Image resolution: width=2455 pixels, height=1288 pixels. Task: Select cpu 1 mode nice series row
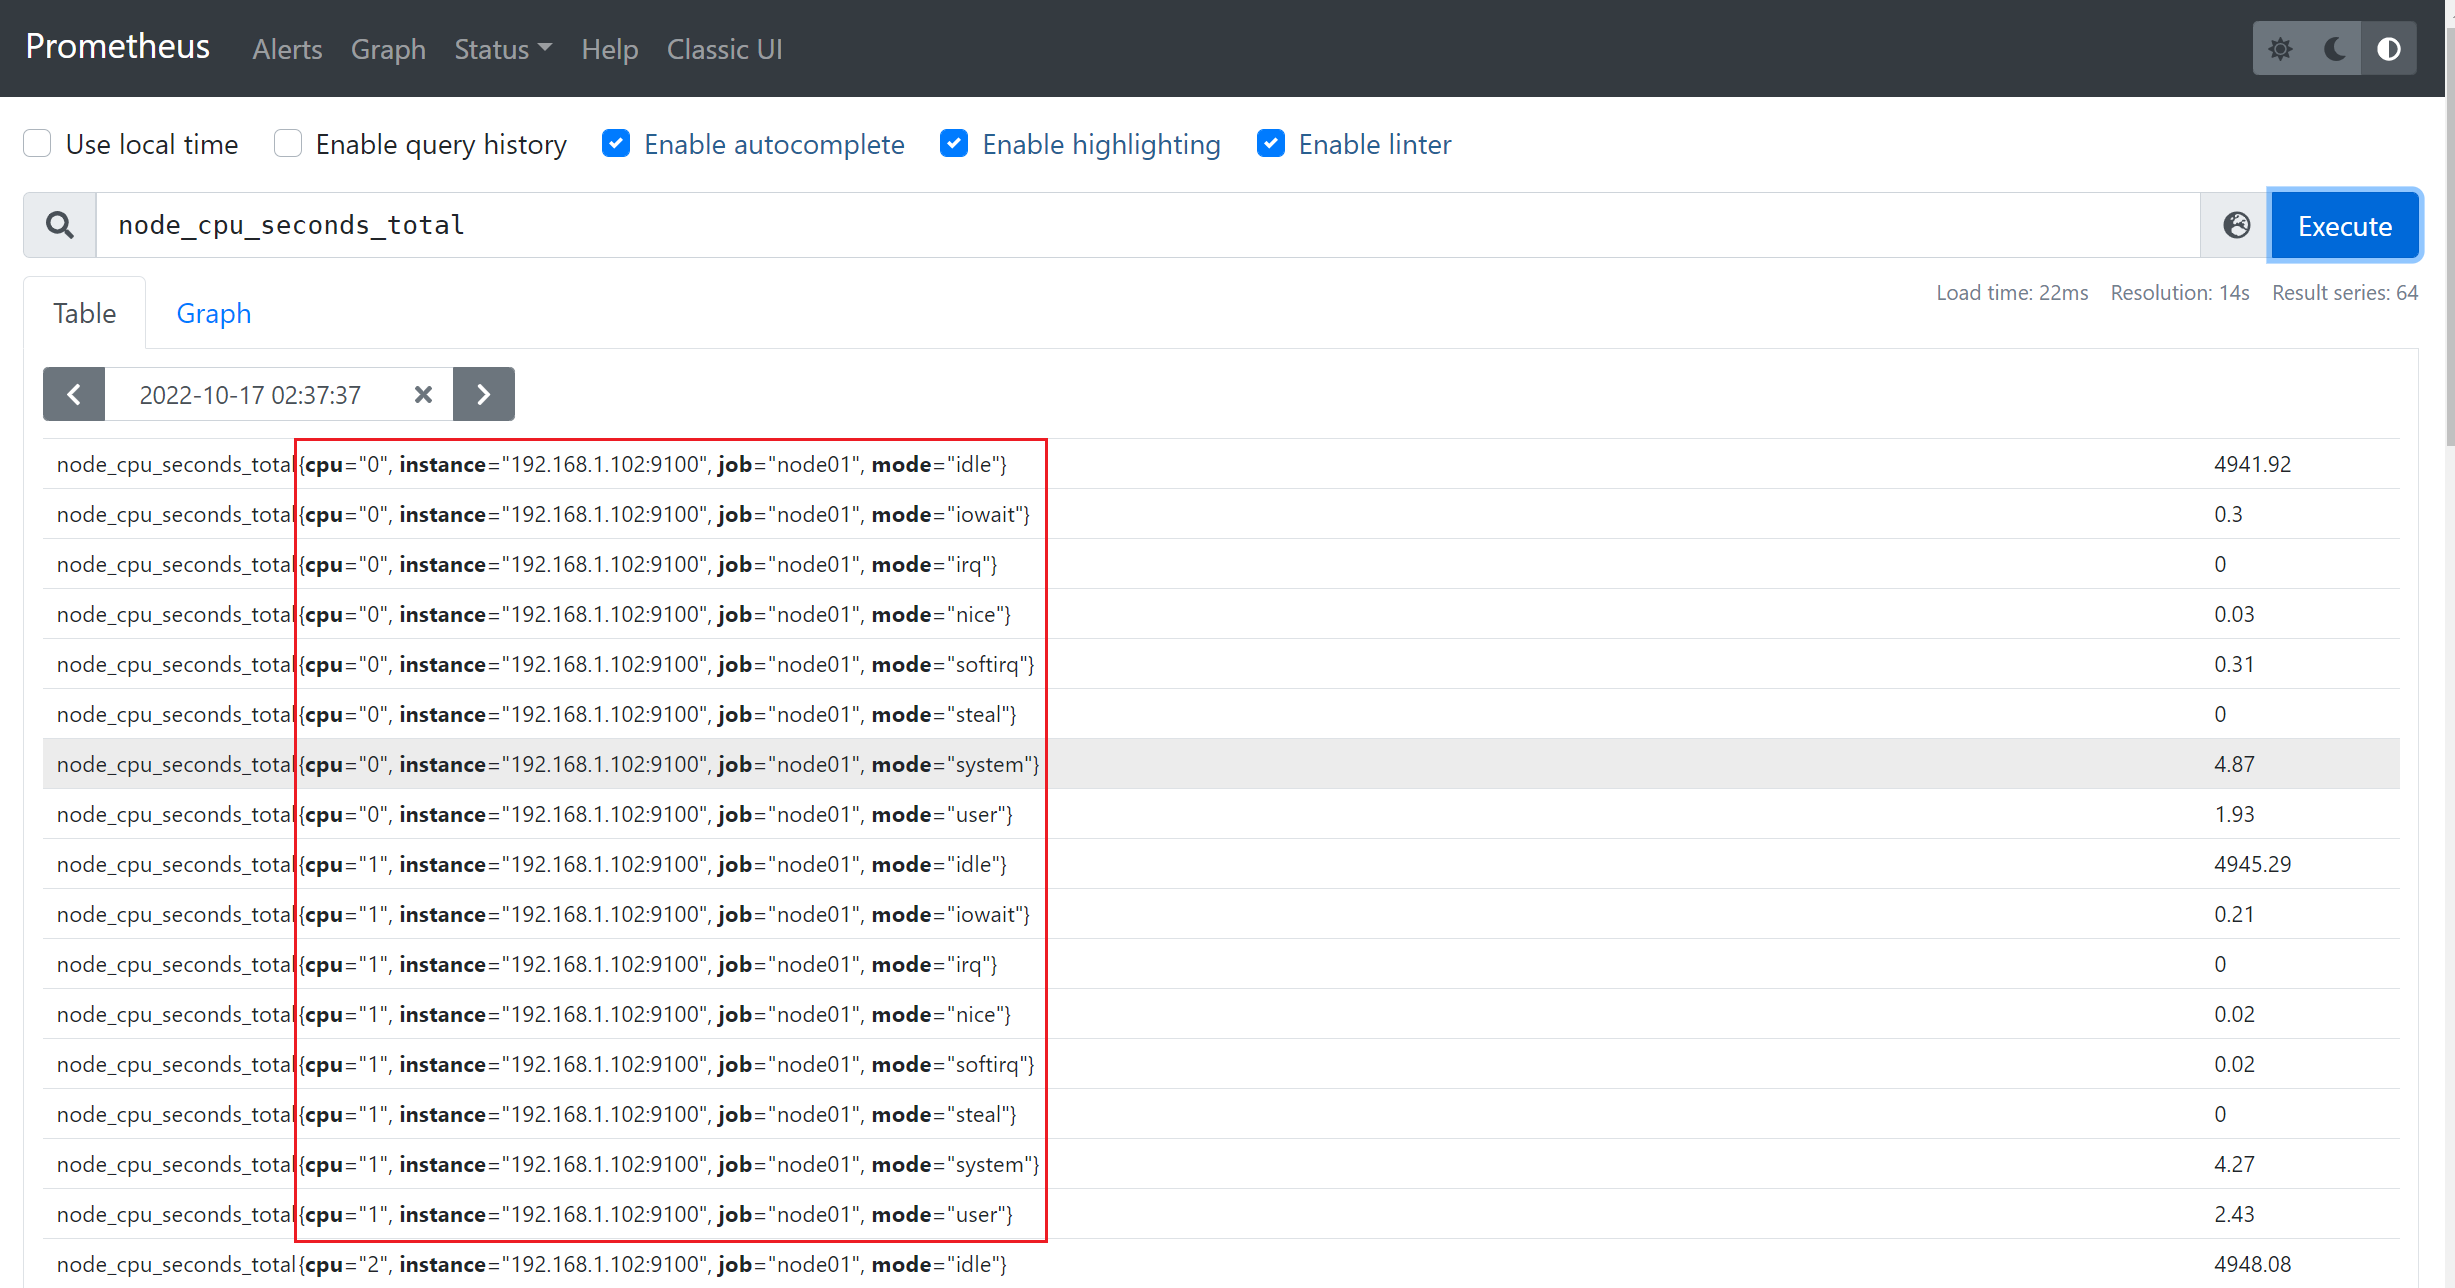click(x=1221, y=1014)
